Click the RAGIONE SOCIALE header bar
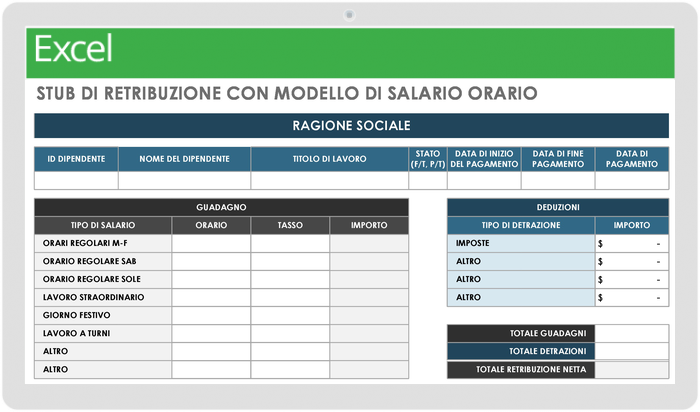 tap(351, 125)
